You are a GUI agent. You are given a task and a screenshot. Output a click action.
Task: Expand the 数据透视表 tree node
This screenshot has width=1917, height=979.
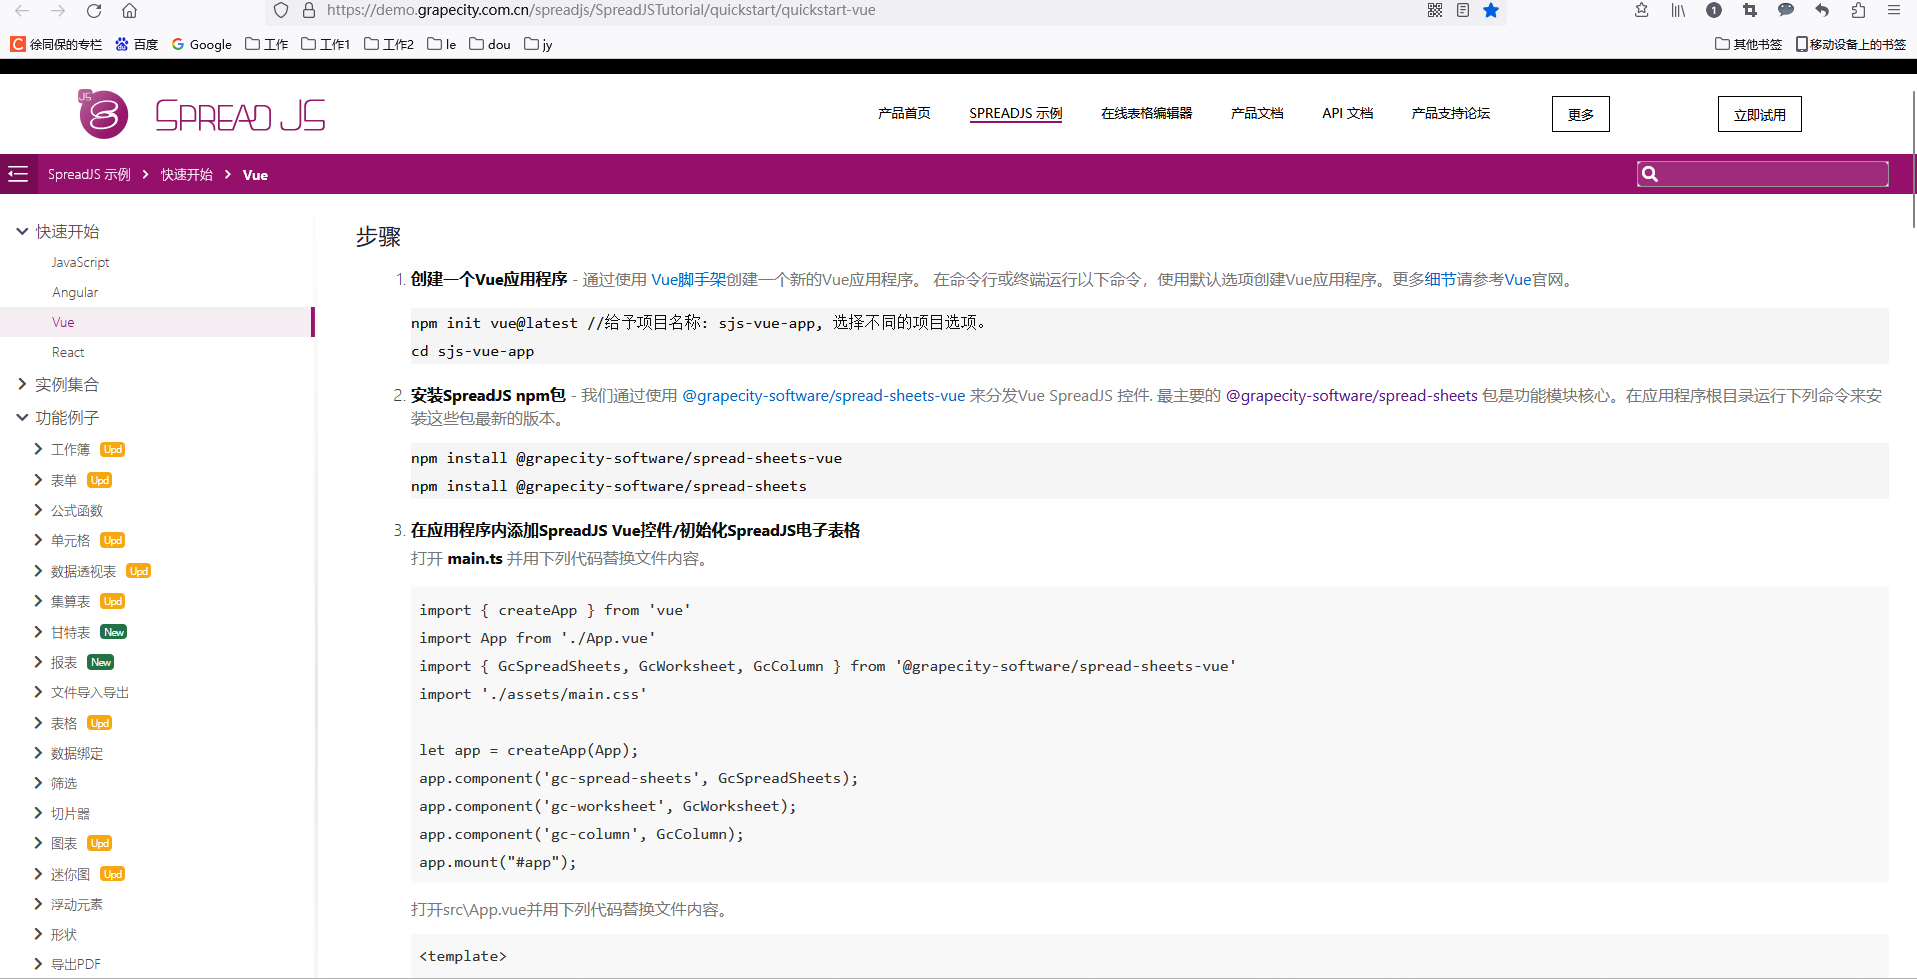point(38,571)
